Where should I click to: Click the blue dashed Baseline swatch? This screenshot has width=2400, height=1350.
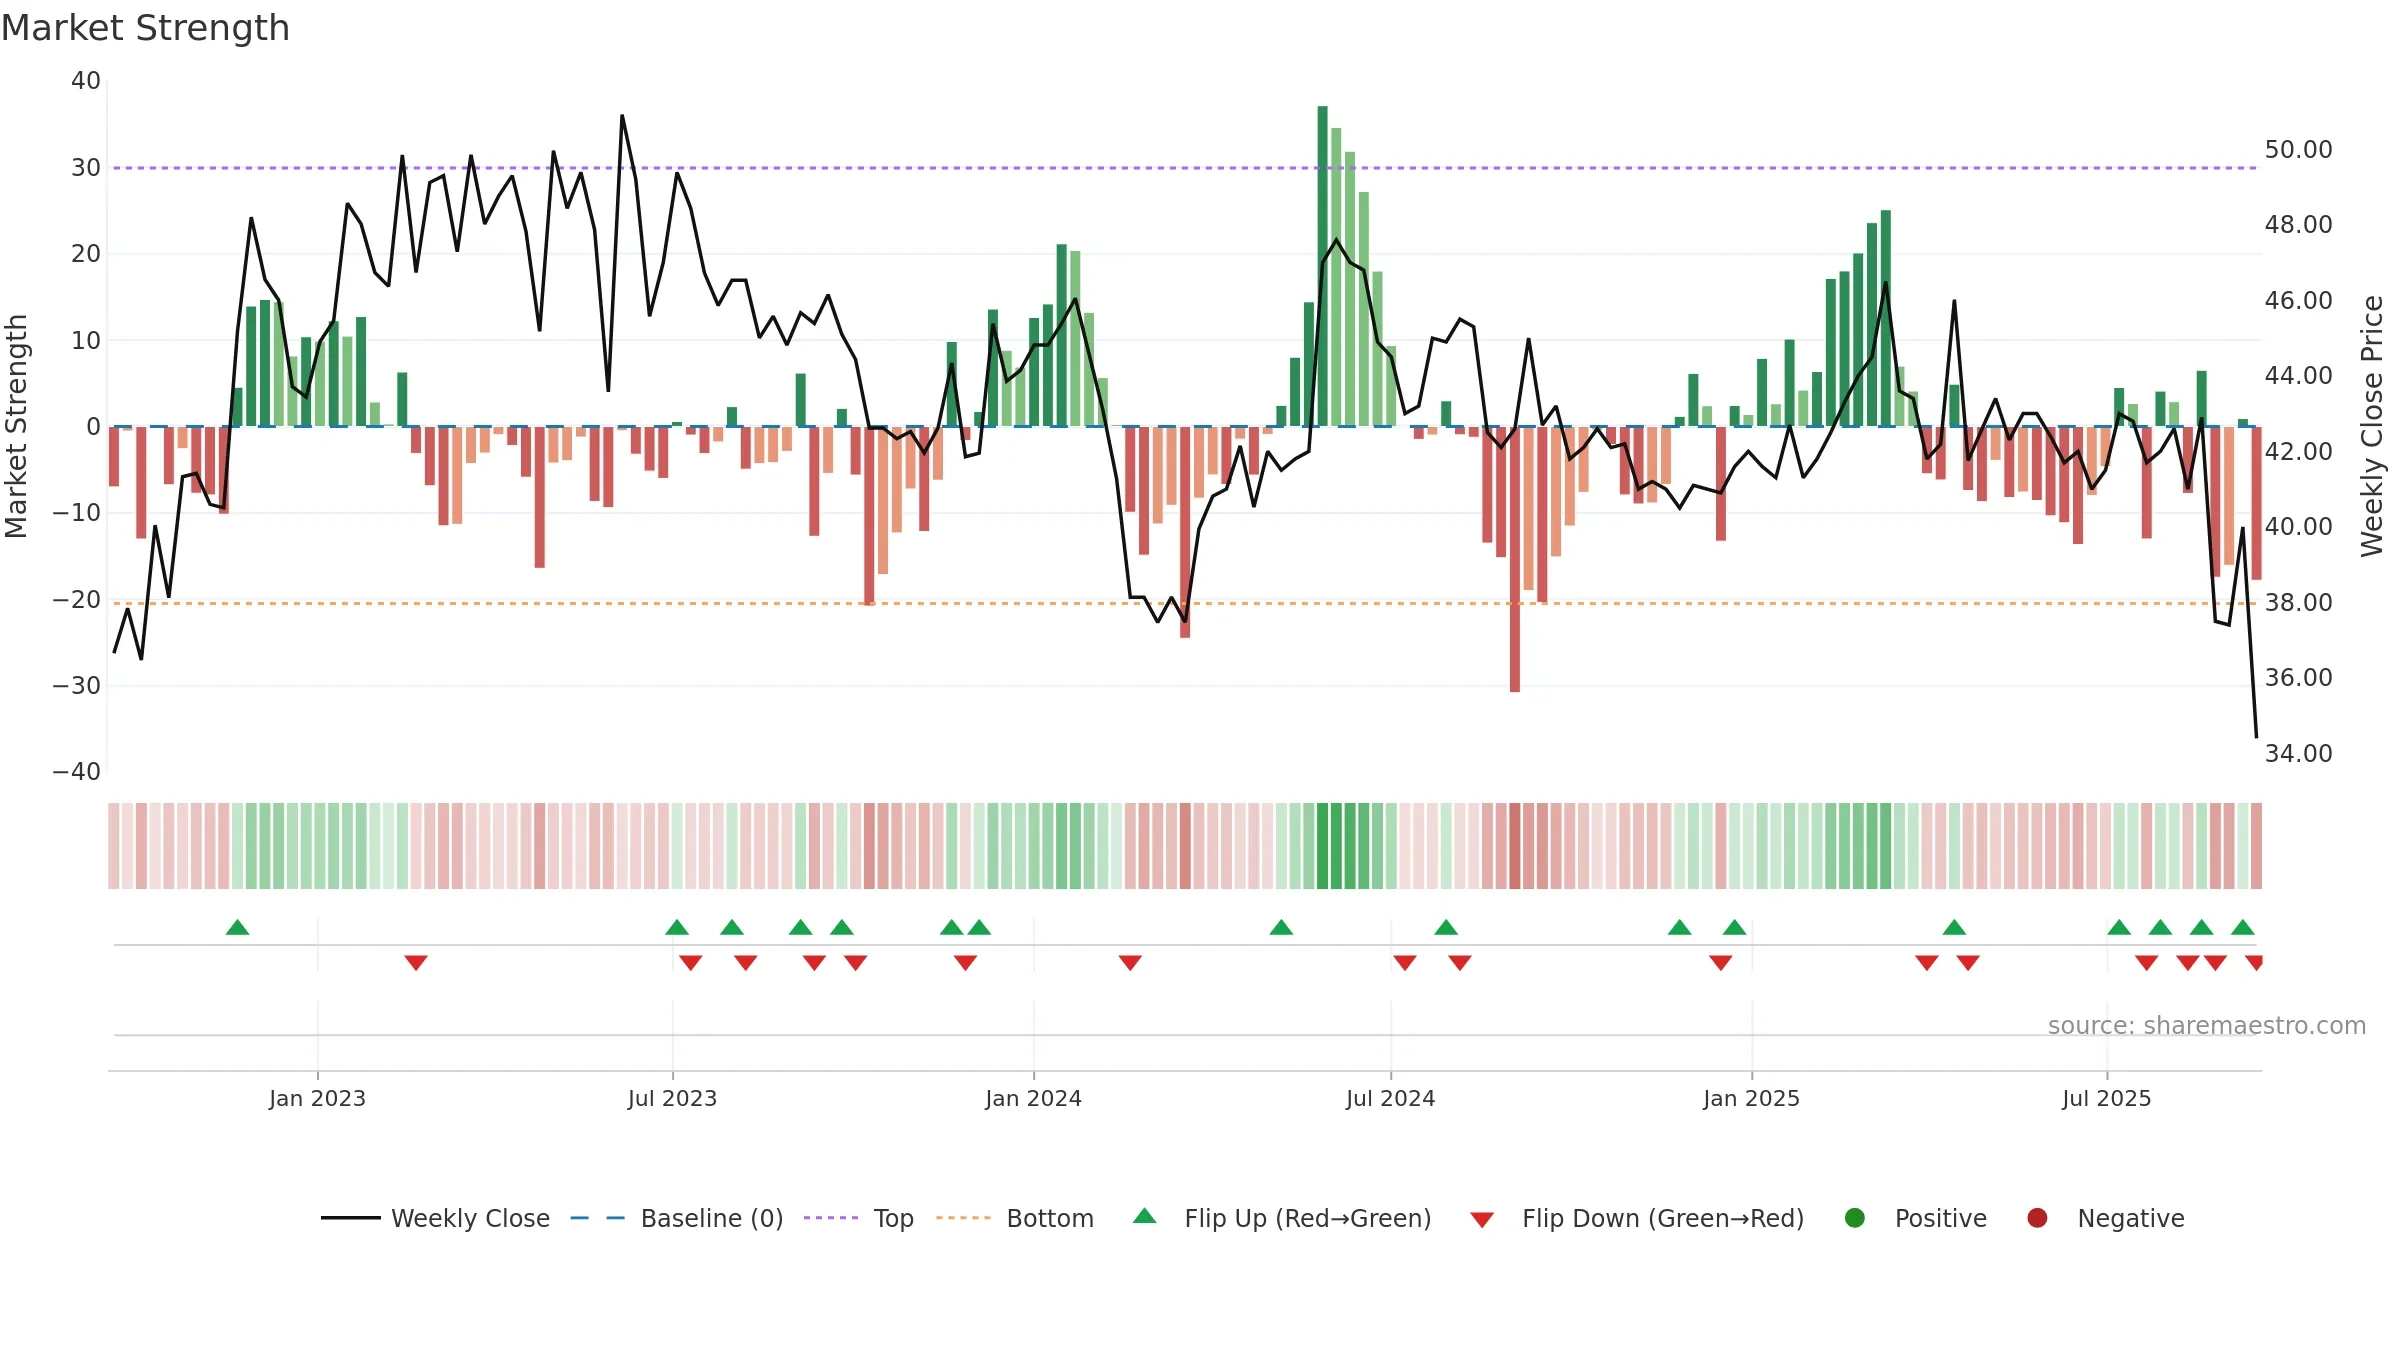[x=597, y=1218]
